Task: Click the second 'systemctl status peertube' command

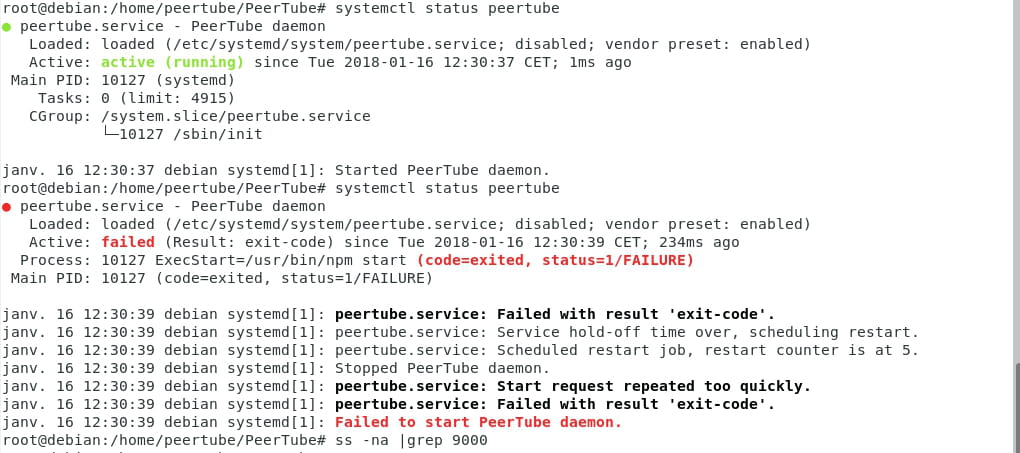Action: [447, 188]
